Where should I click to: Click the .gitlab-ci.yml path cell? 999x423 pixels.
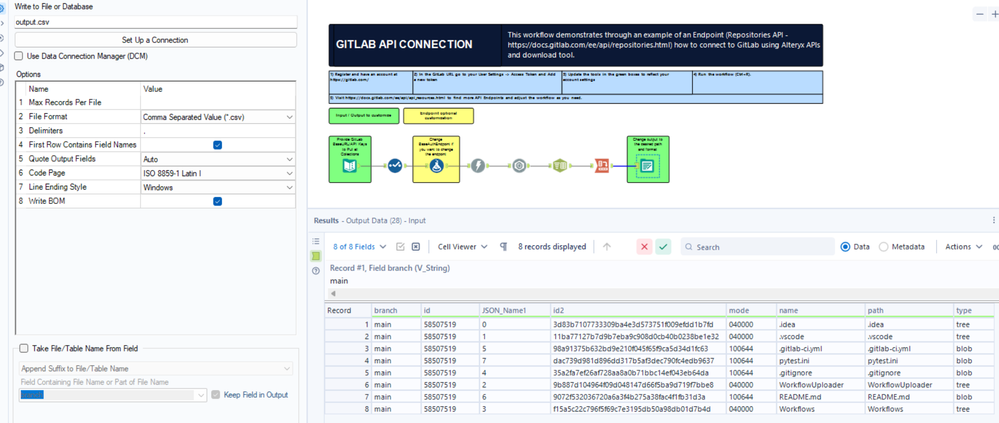pos(909,348)
